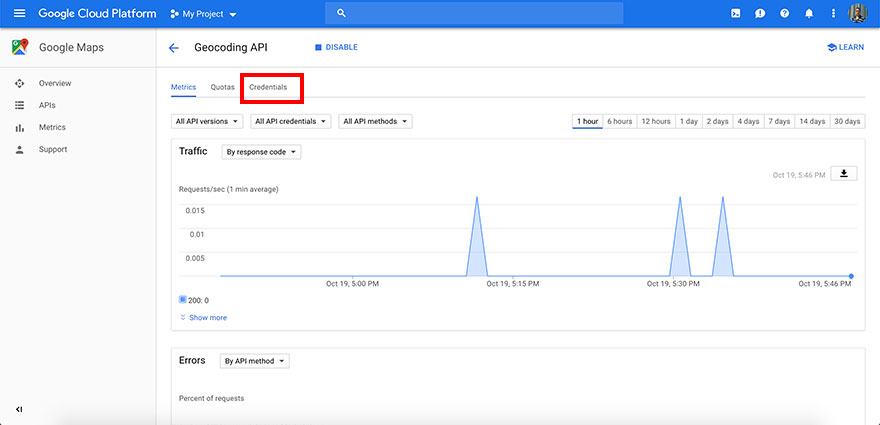Select the 7 days time range
The image size is (880, 425).
click(x=779, y=121)
